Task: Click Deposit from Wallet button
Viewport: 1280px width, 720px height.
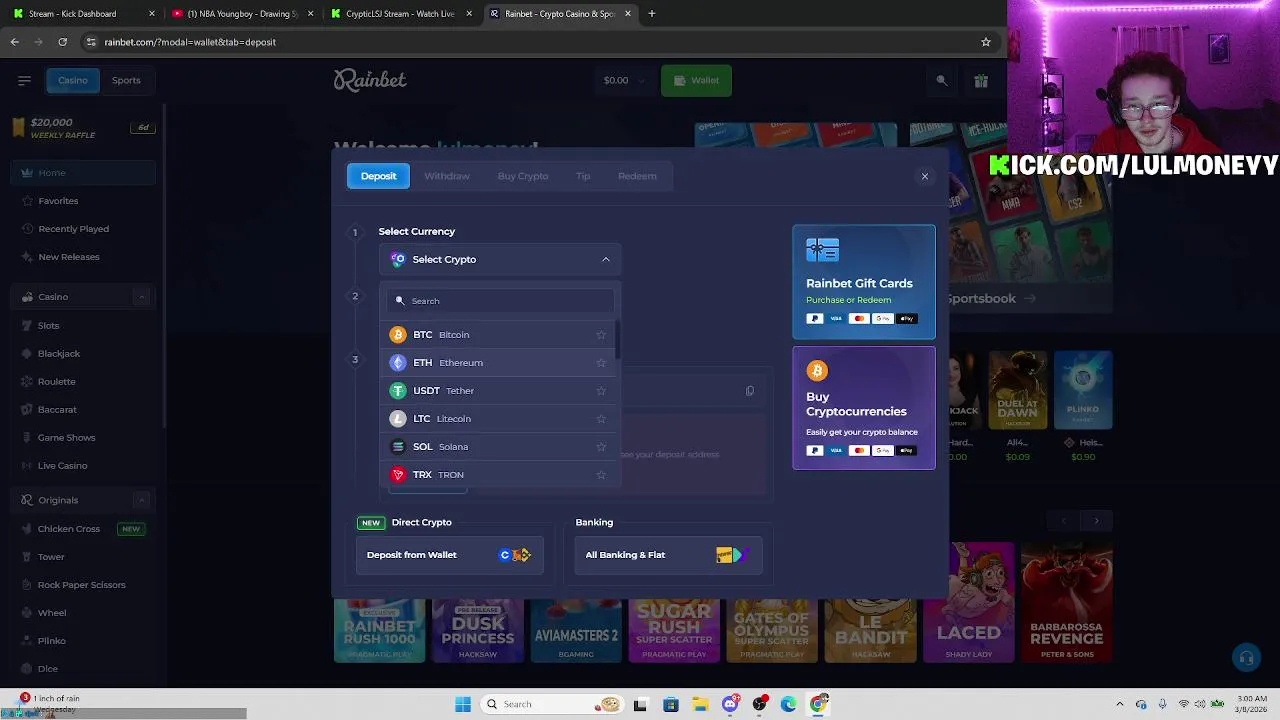Action: (450, 555)
